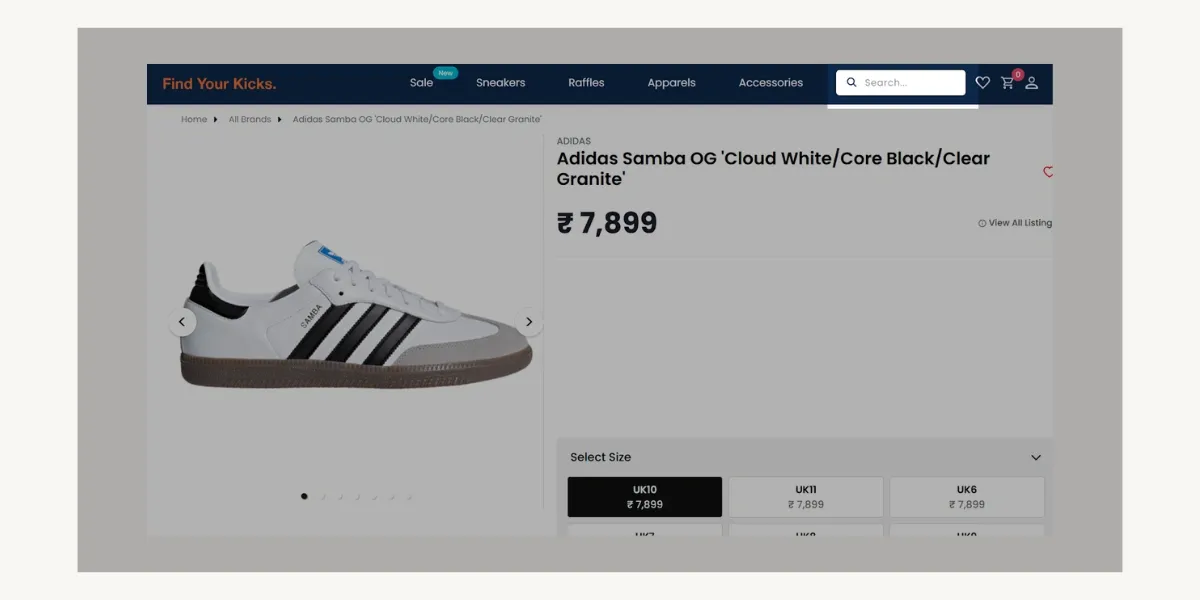
Task: Open the Apparels menu
Action: [671, 83]
